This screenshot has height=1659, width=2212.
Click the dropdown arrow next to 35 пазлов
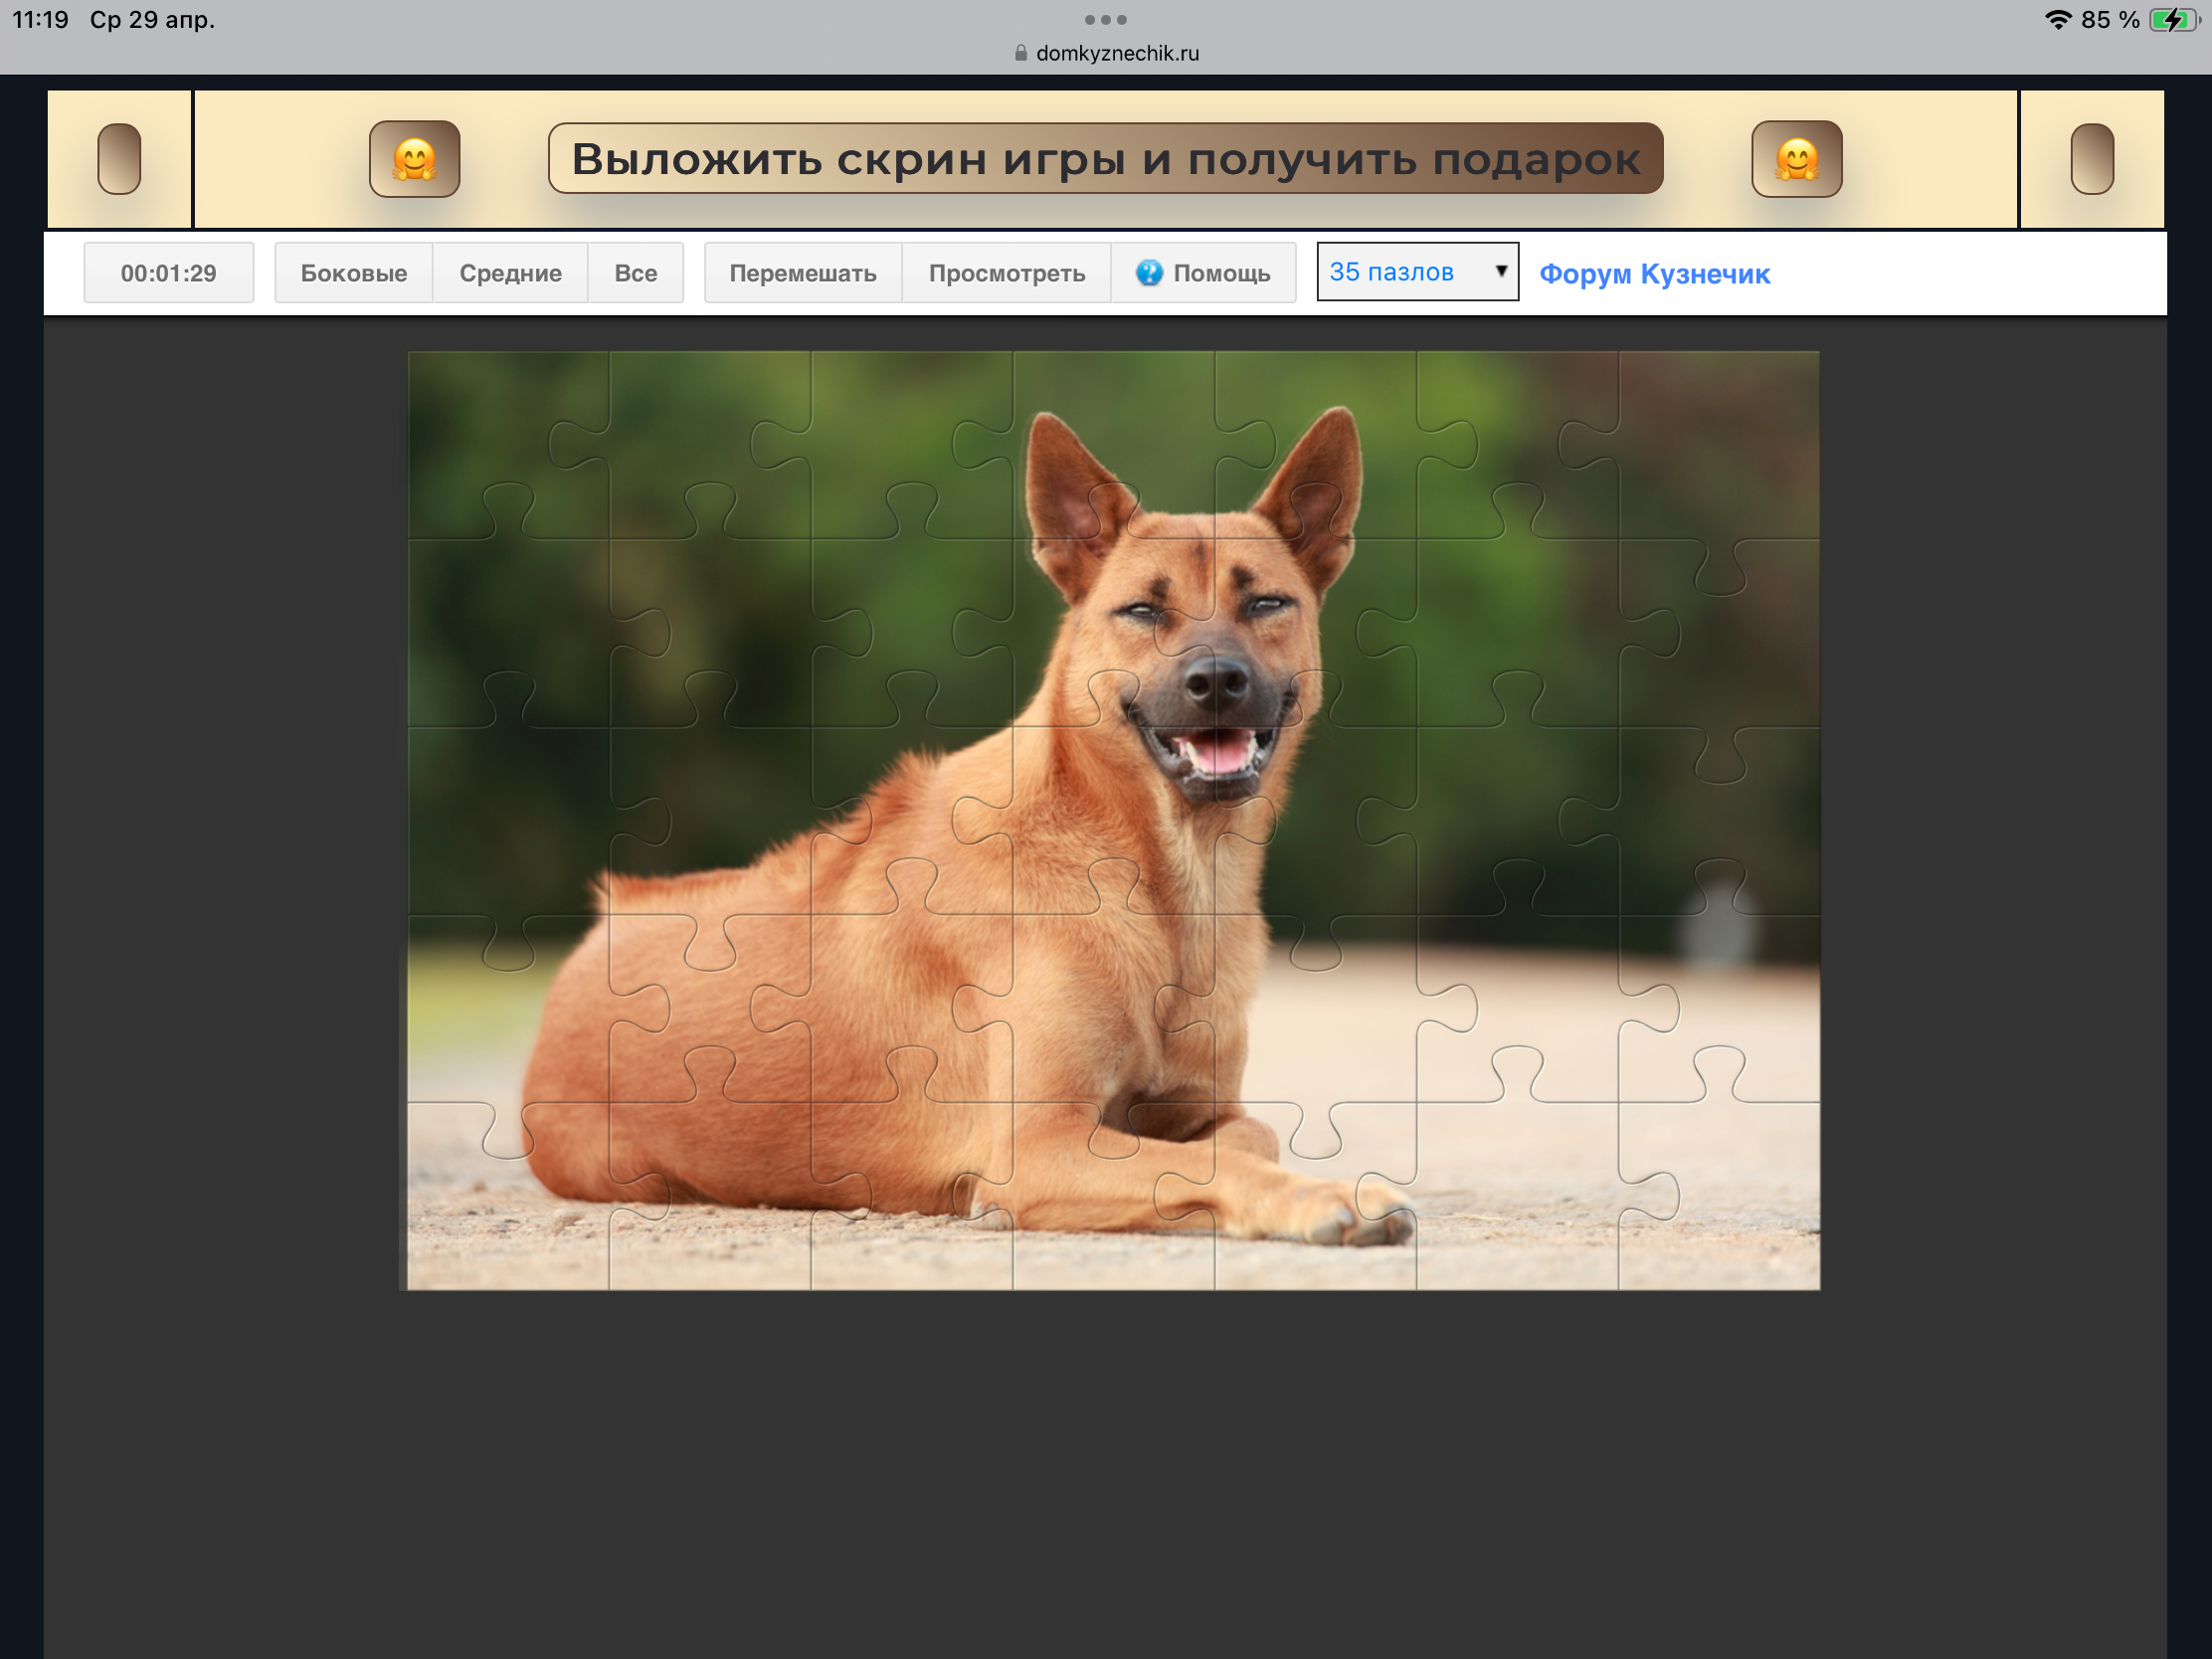1500,272
